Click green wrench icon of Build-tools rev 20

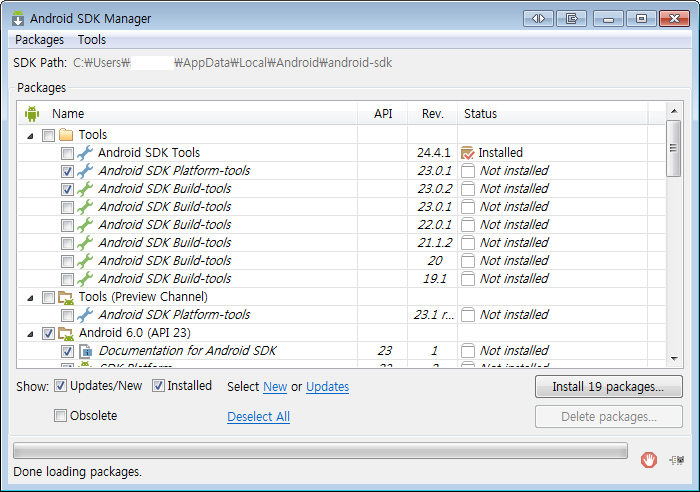pos(85,261)
